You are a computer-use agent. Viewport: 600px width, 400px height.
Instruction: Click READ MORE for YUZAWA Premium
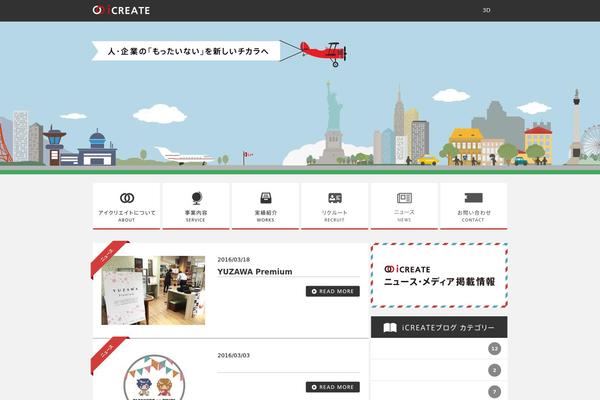click(333, 291)
